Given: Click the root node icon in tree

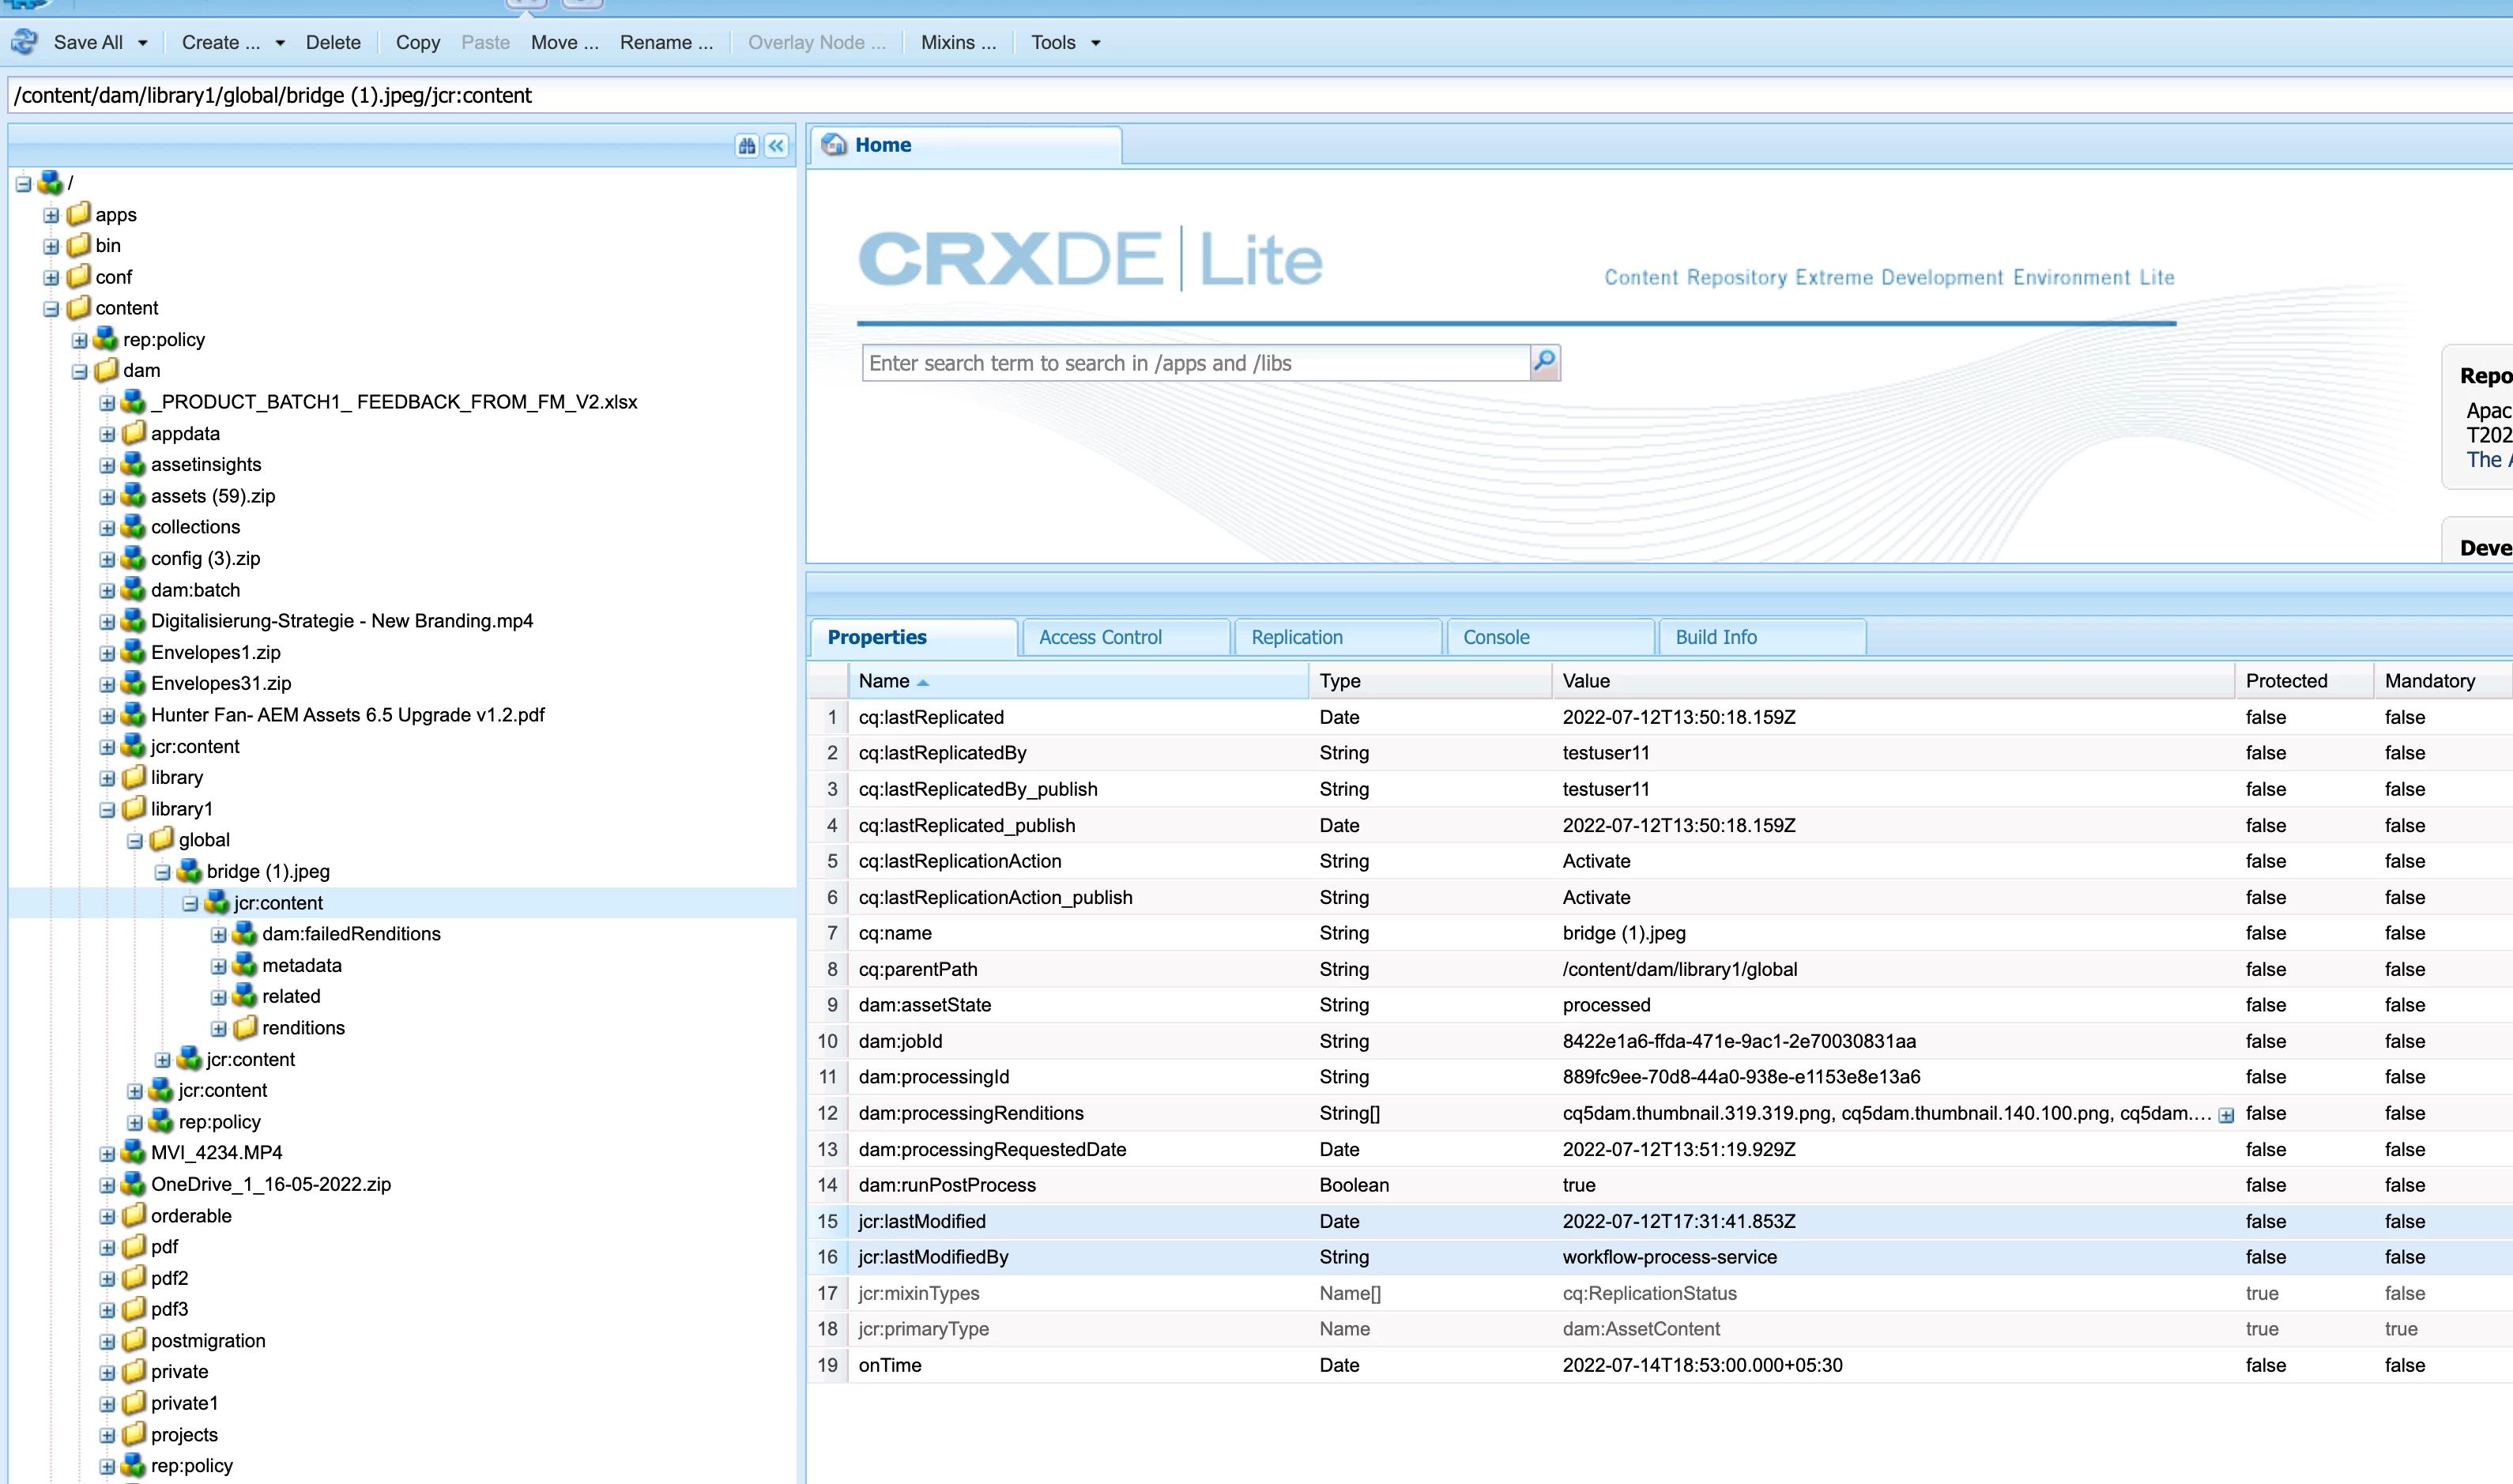Looking at the screenshot, I should coord(50,183).
